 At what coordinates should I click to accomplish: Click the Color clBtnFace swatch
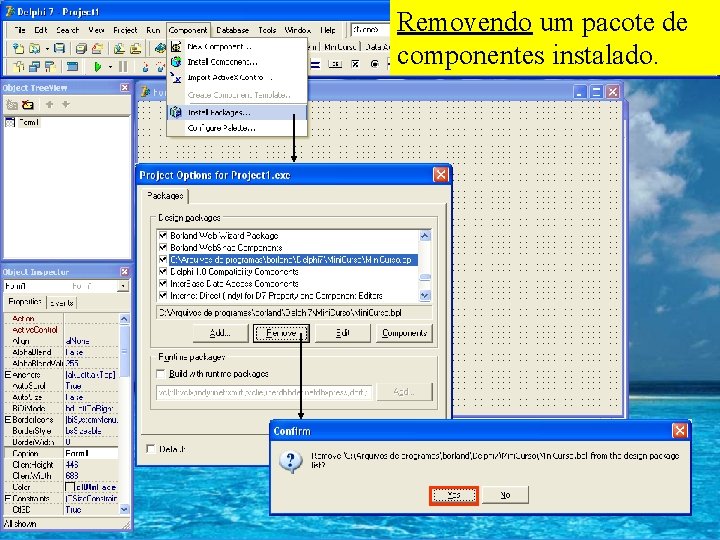tap(70, 487)
